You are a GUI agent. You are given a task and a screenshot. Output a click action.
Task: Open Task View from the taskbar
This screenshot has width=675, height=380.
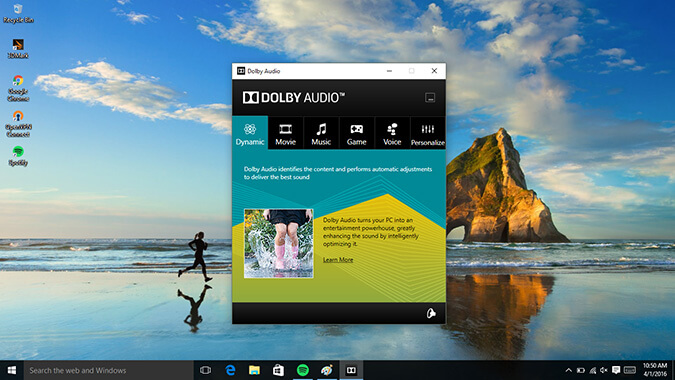(x=206, y=370)
